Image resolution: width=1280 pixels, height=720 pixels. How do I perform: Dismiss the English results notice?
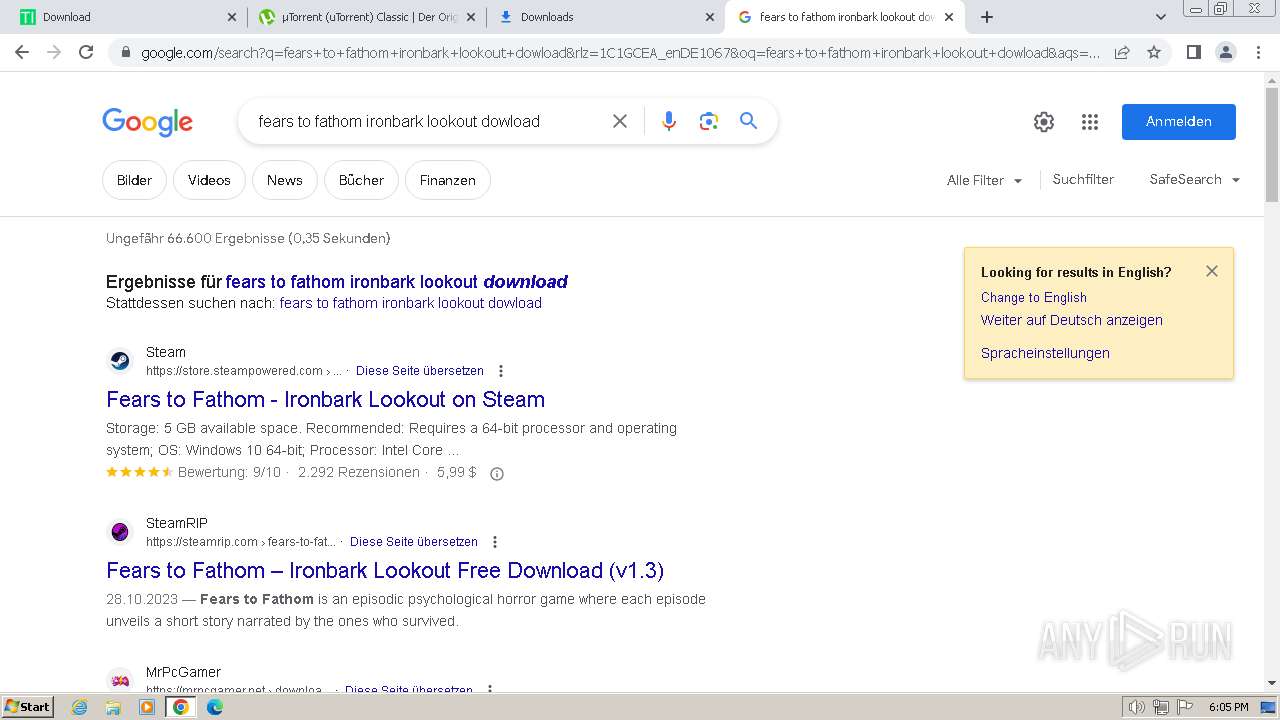click(1212, 271)
